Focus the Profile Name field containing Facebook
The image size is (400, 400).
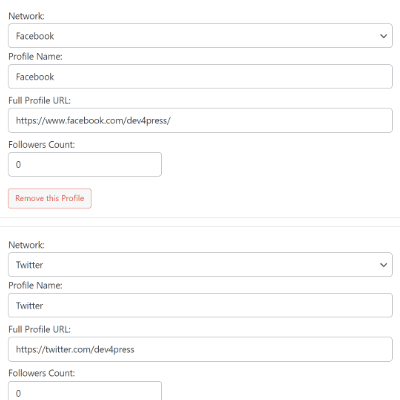200,77
